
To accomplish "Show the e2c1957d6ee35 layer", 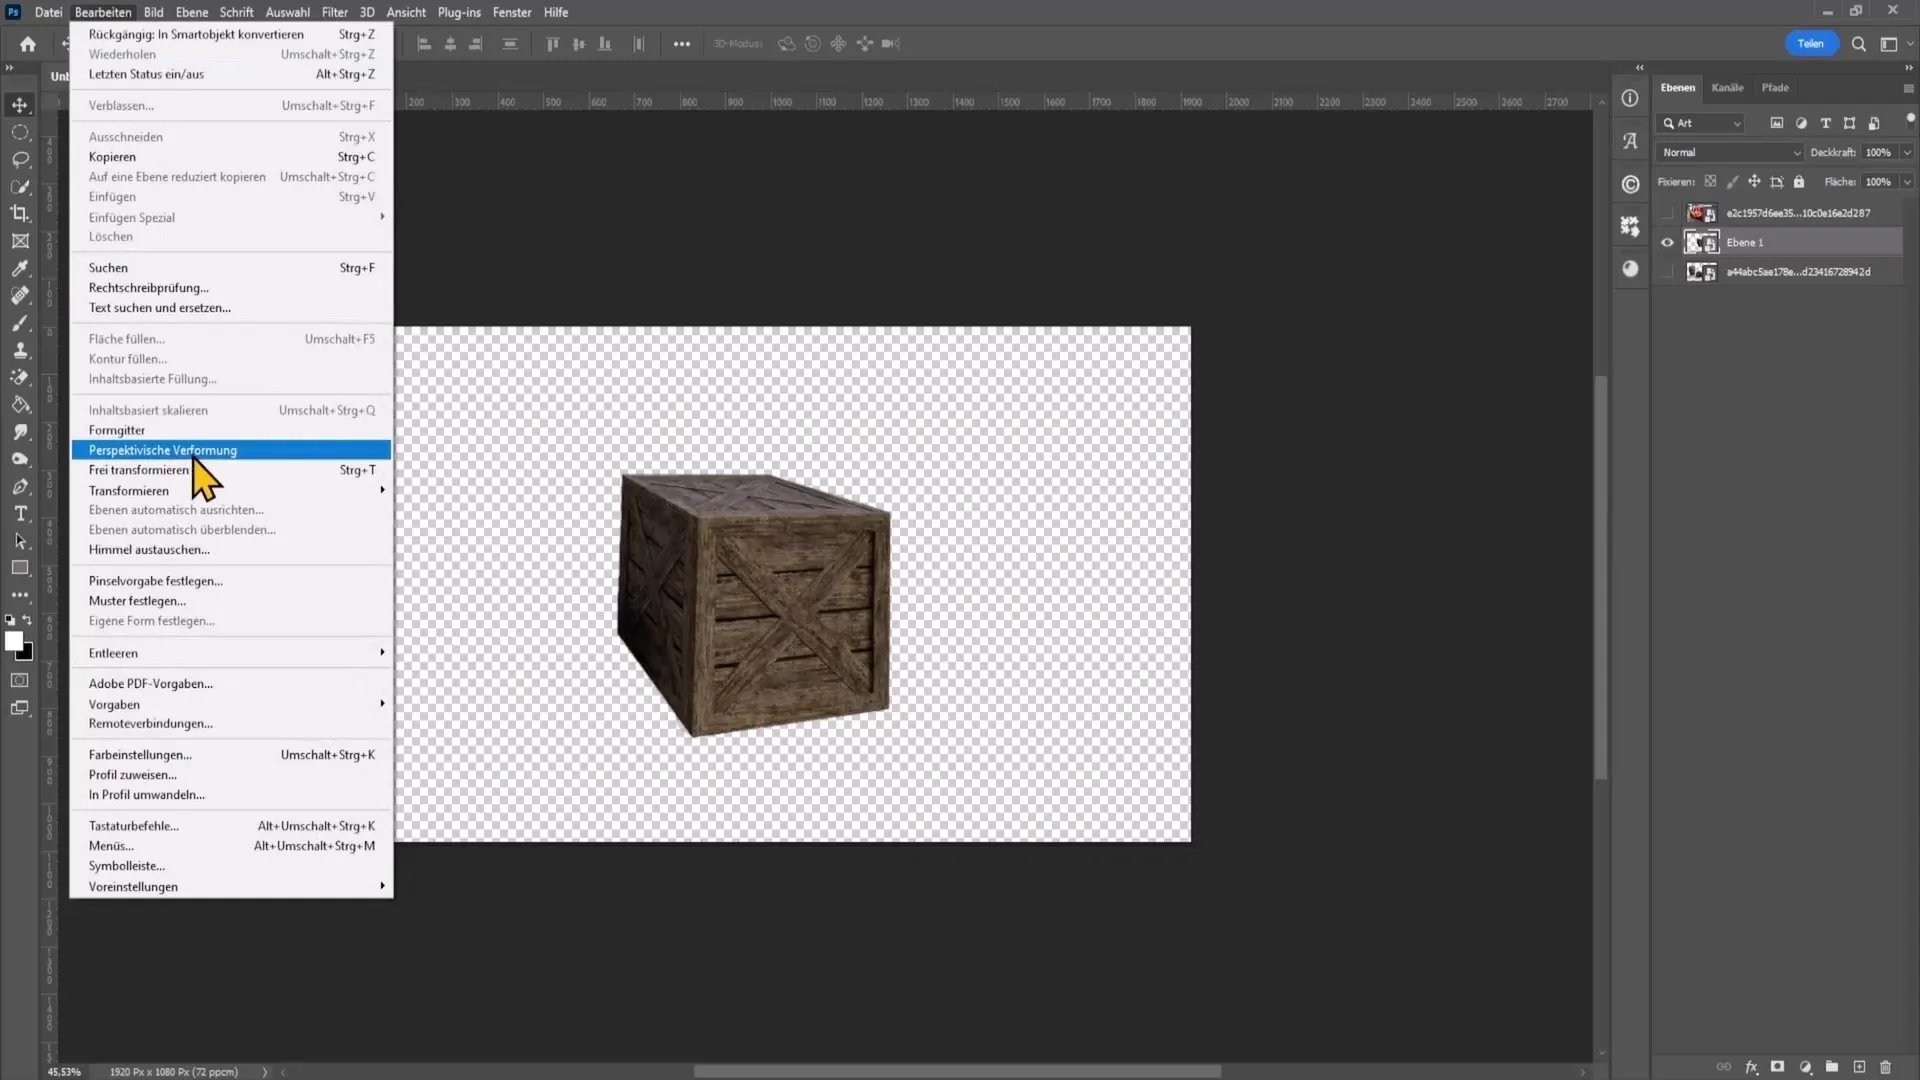I will [x=1667, y=213].
